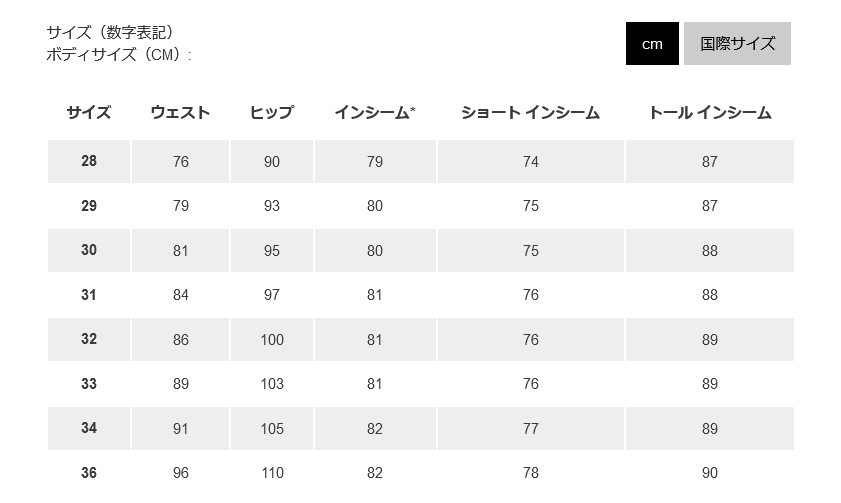Select size 29 row label
Screen dimensions: 841x503
click(x=89, y=205)
